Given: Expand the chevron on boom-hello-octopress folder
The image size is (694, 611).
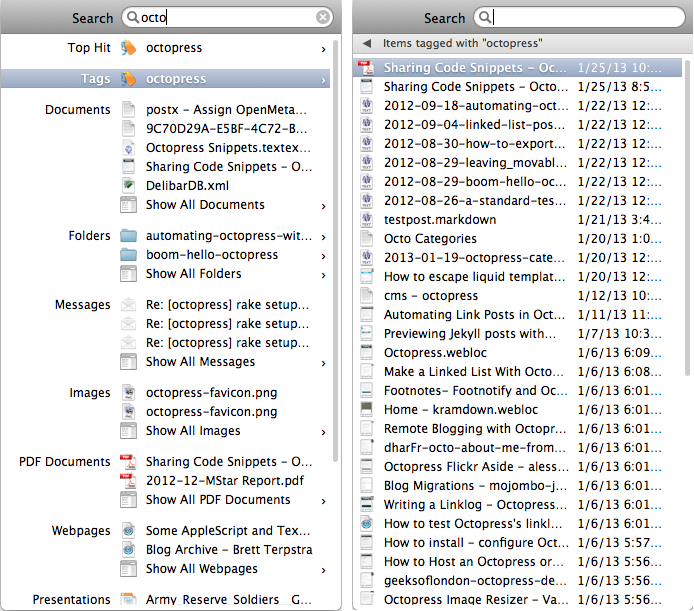Looking at the screenshot, I should [x=323, y=256].
